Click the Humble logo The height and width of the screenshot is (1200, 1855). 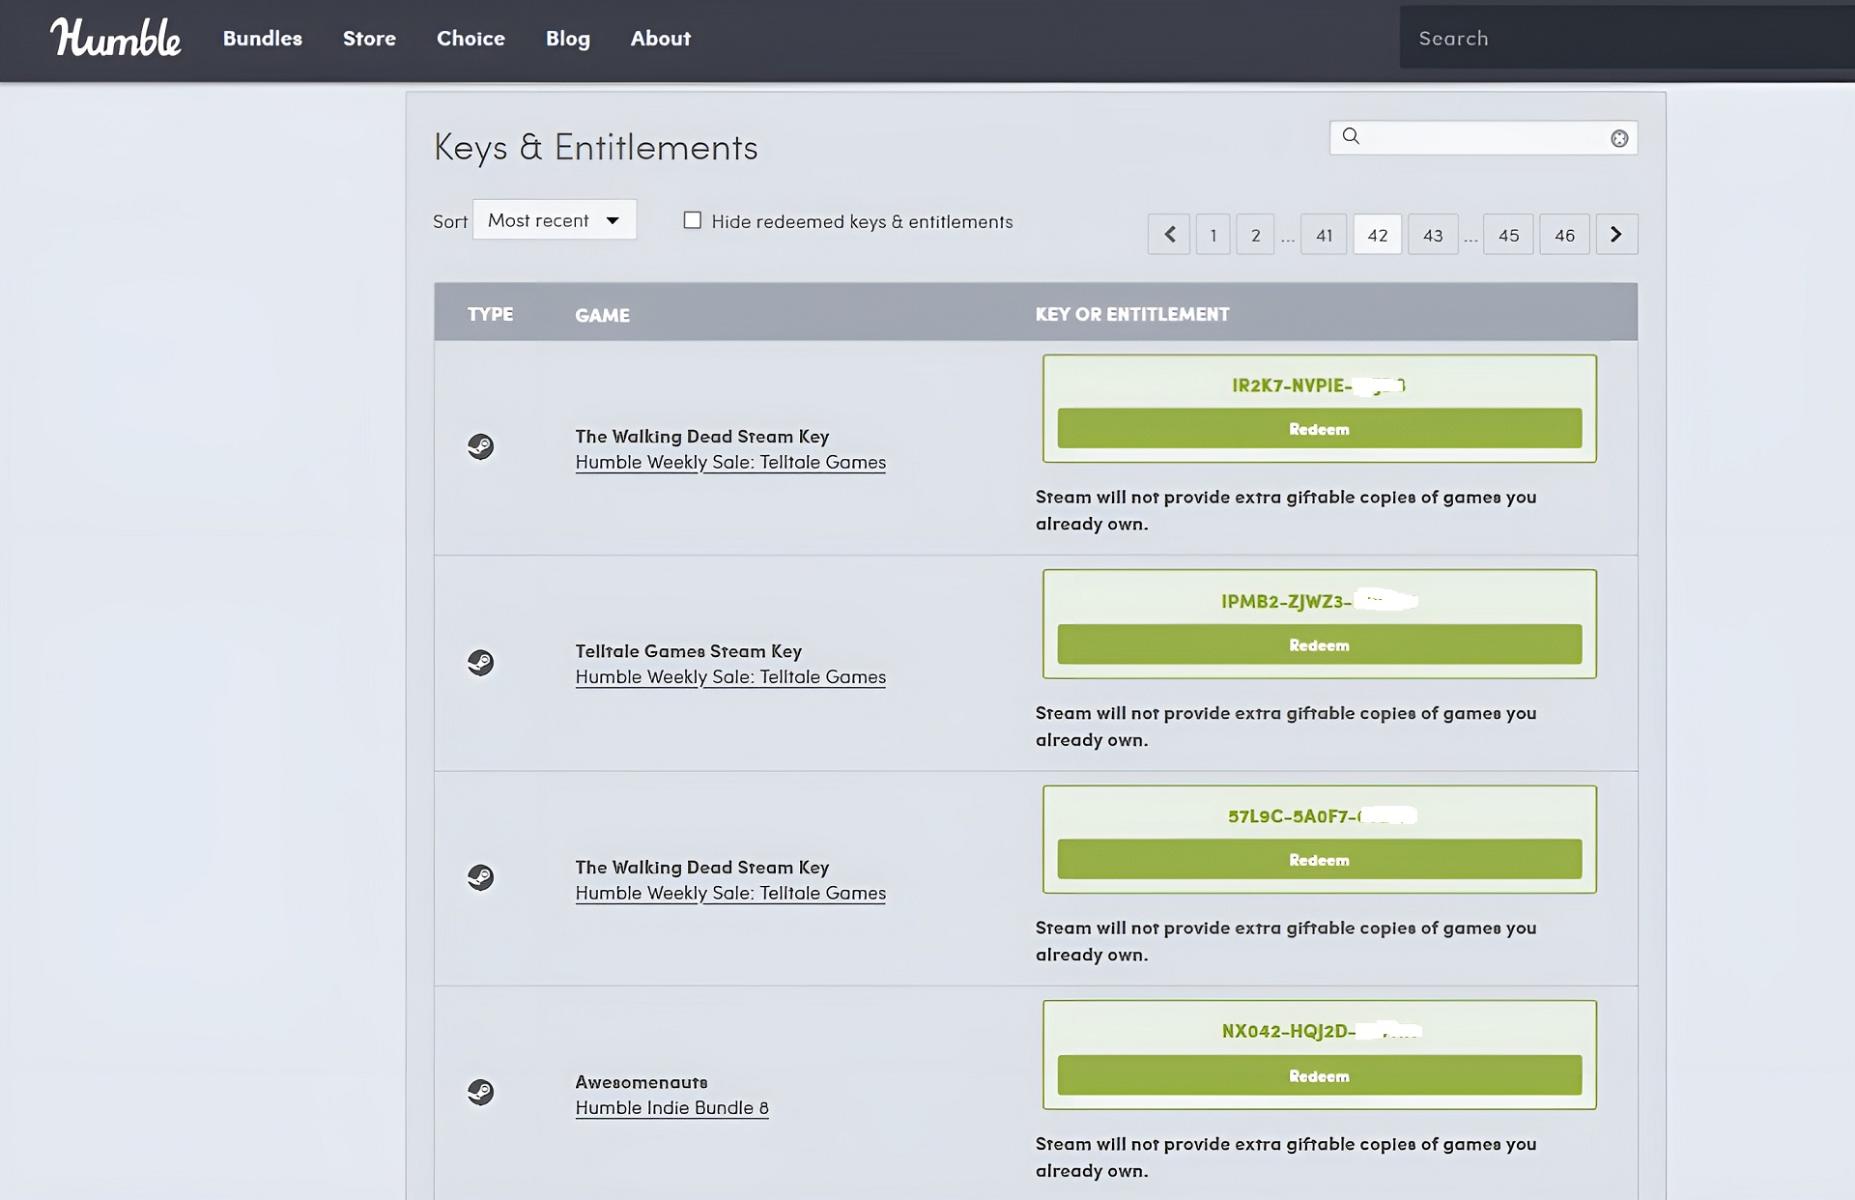pyautogui.click(x=116, y=38)
